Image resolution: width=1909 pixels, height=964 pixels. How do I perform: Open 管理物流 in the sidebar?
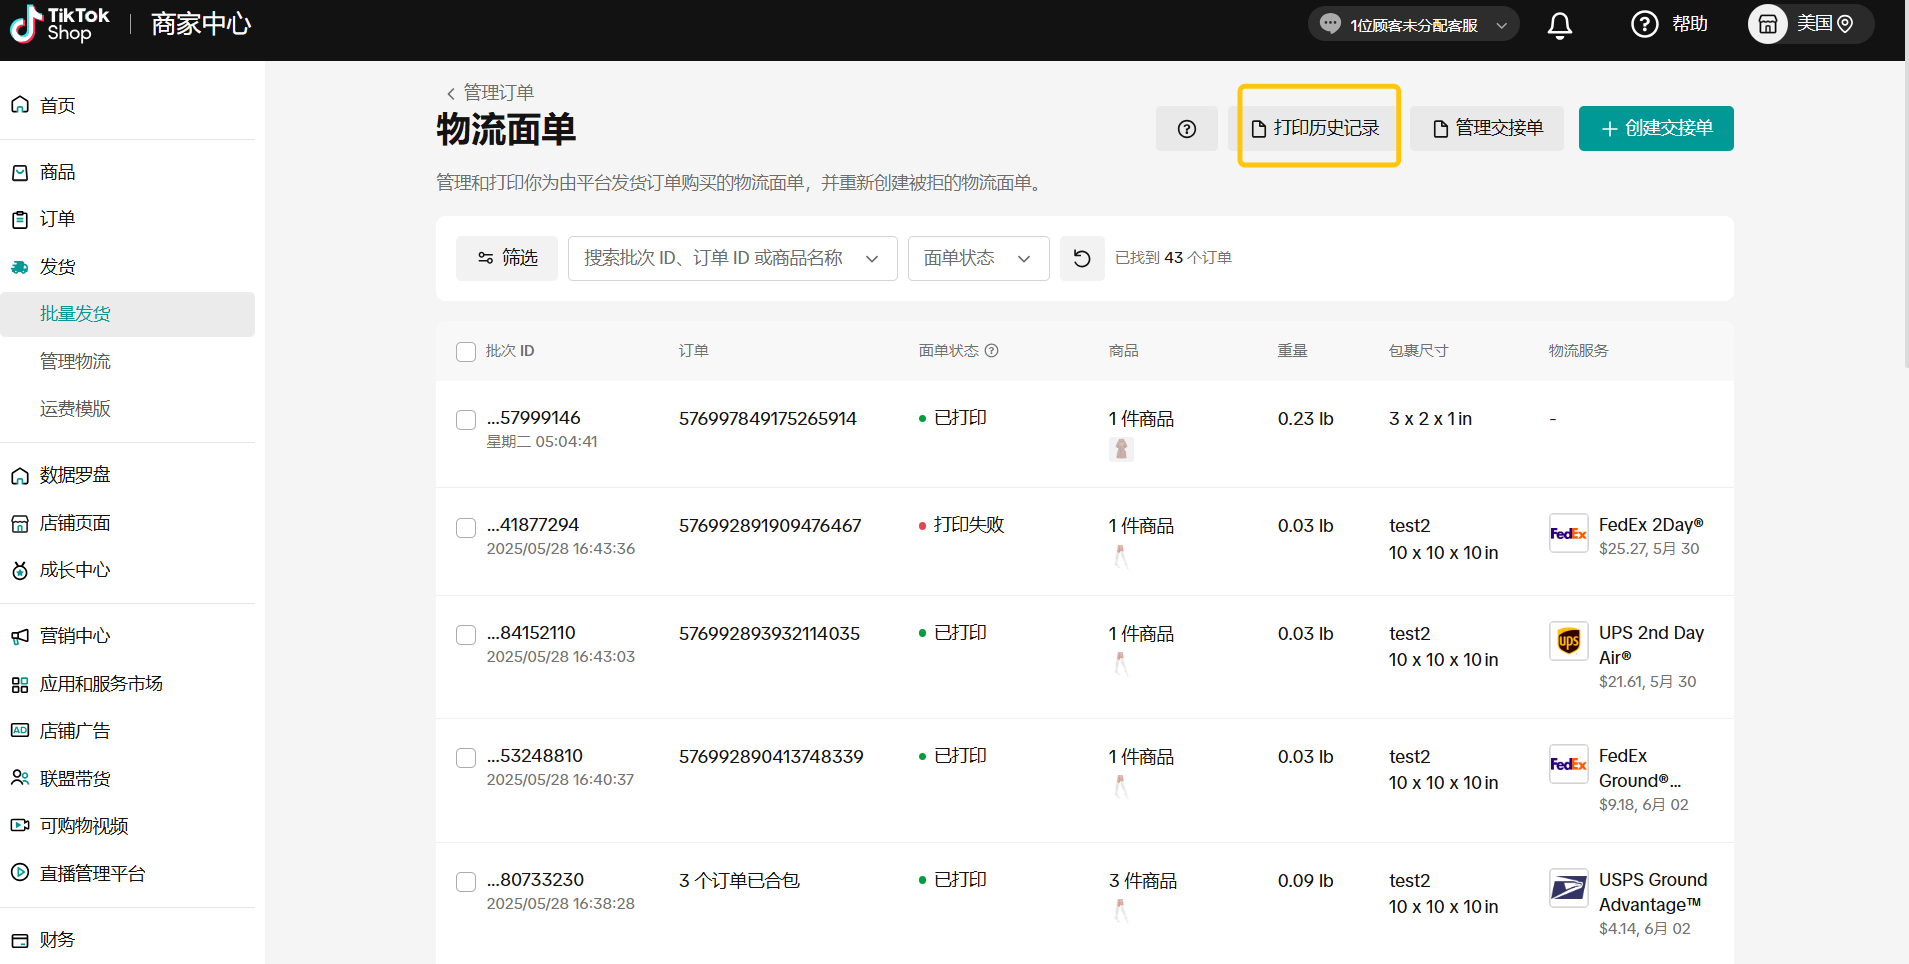75,362
